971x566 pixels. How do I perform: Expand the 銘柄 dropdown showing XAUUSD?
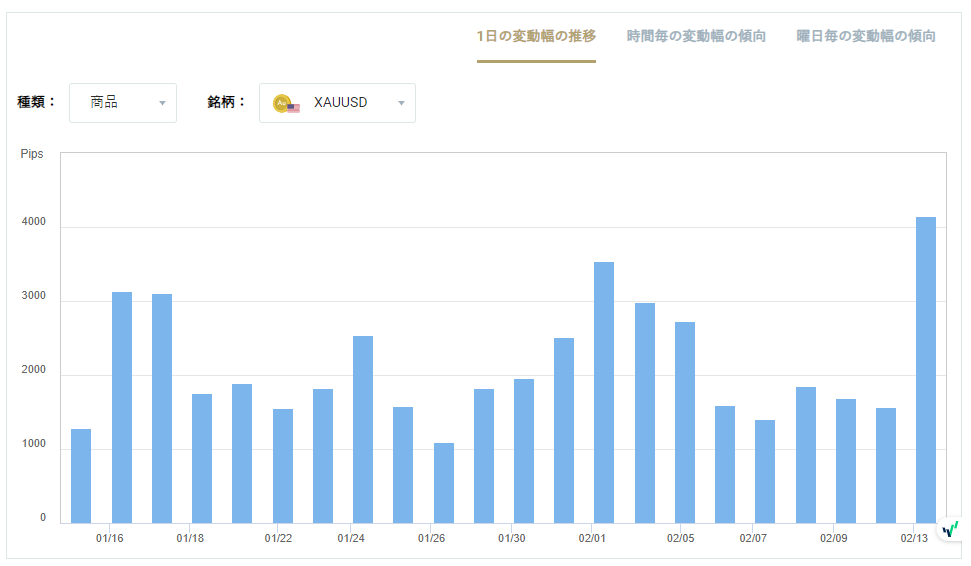point(337,103)
